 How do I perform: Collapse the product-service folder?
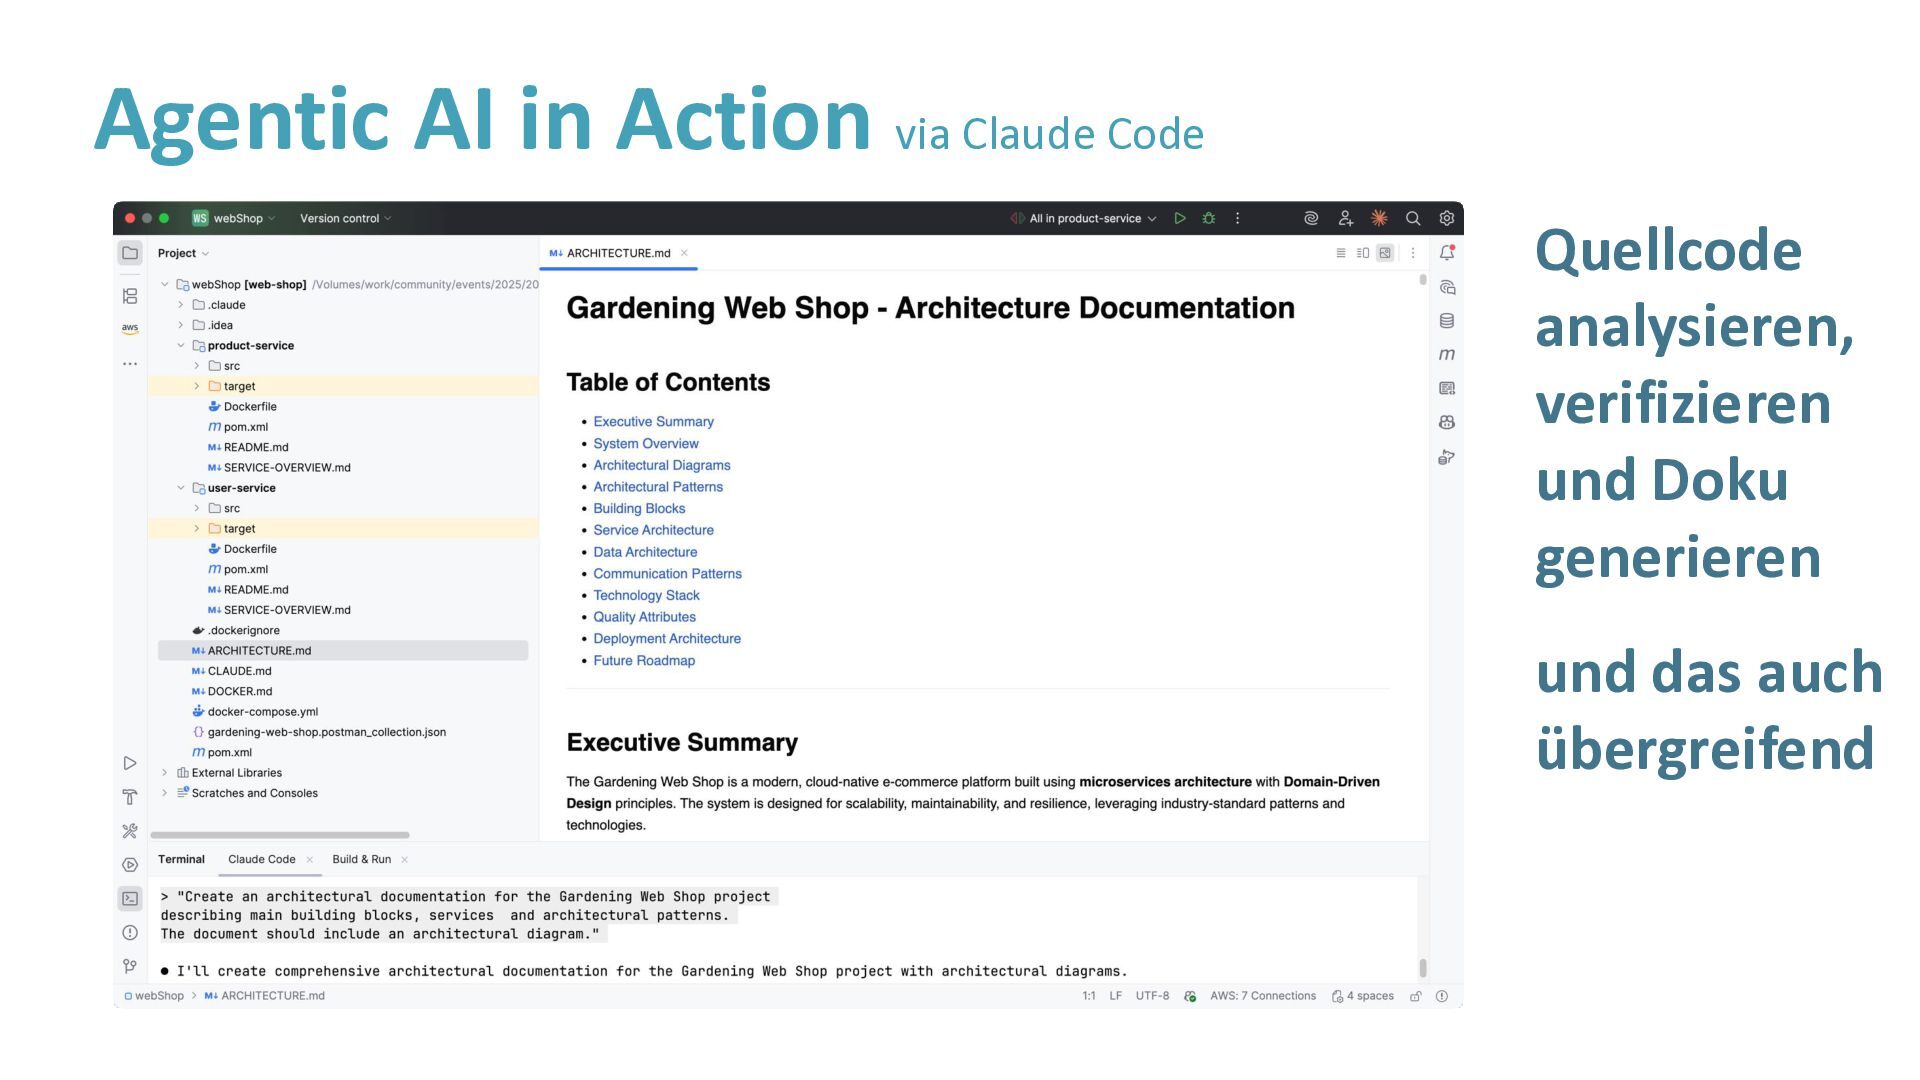(x=181, y=346)
